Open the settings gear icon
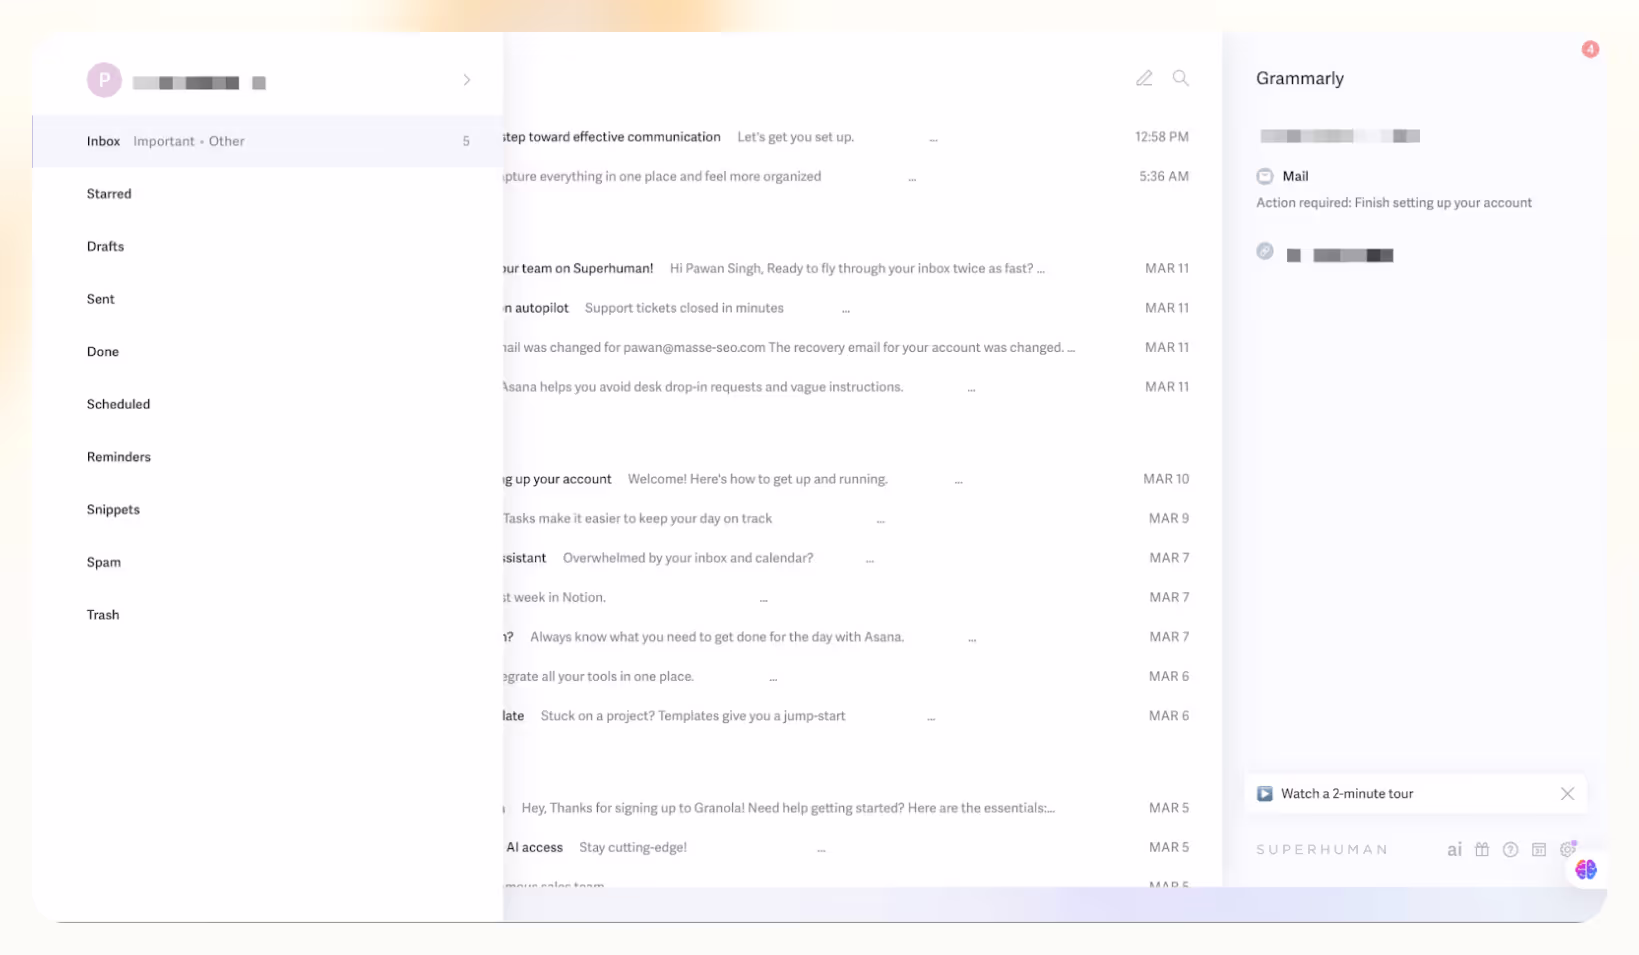 (x=1567, y=849)
